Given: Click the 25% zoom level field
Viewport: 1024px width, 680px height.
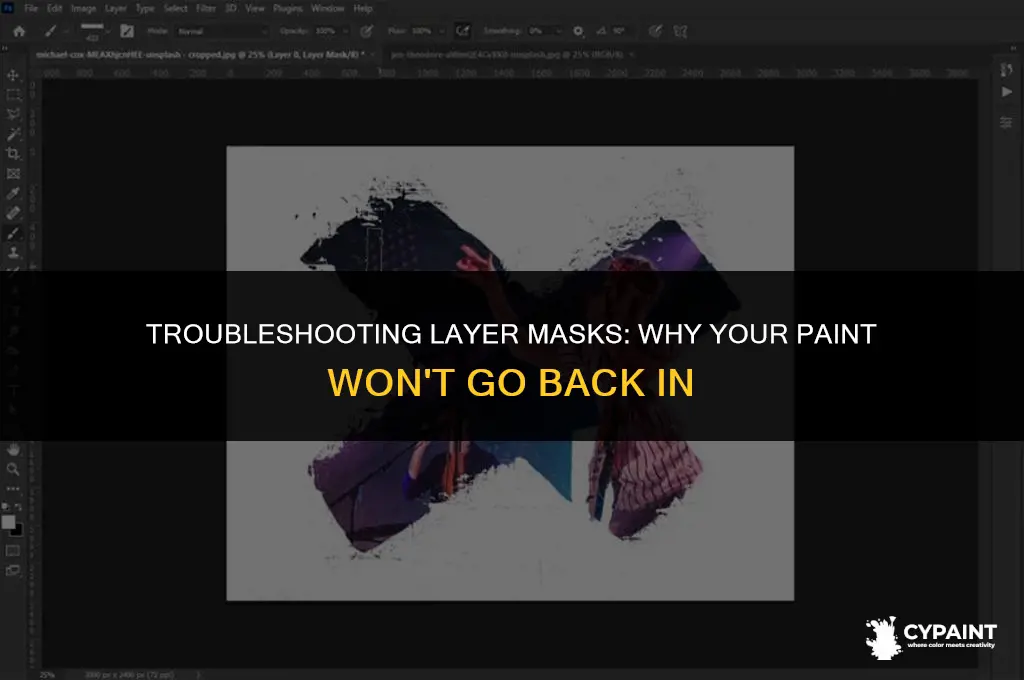Looking at the screenshot, I should coord(47,674).
